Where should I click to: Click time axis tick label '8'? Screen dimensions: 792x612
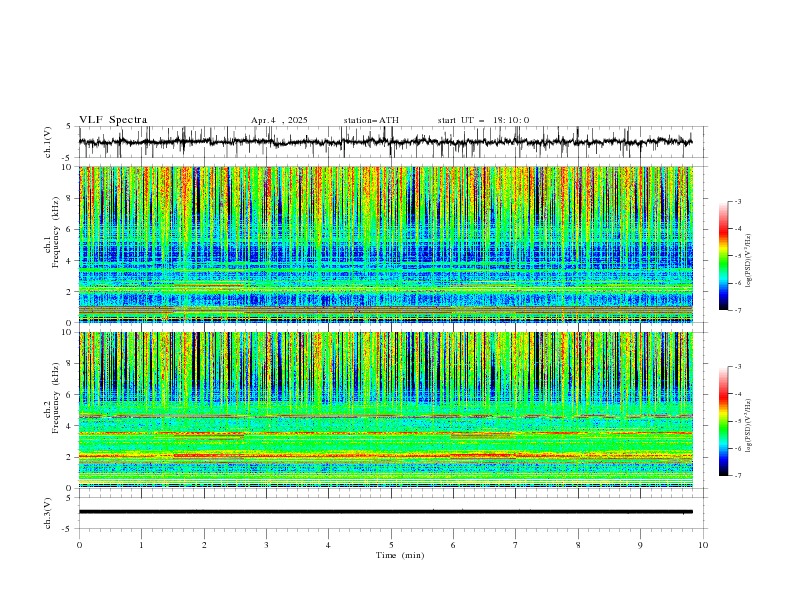point(578,545)
